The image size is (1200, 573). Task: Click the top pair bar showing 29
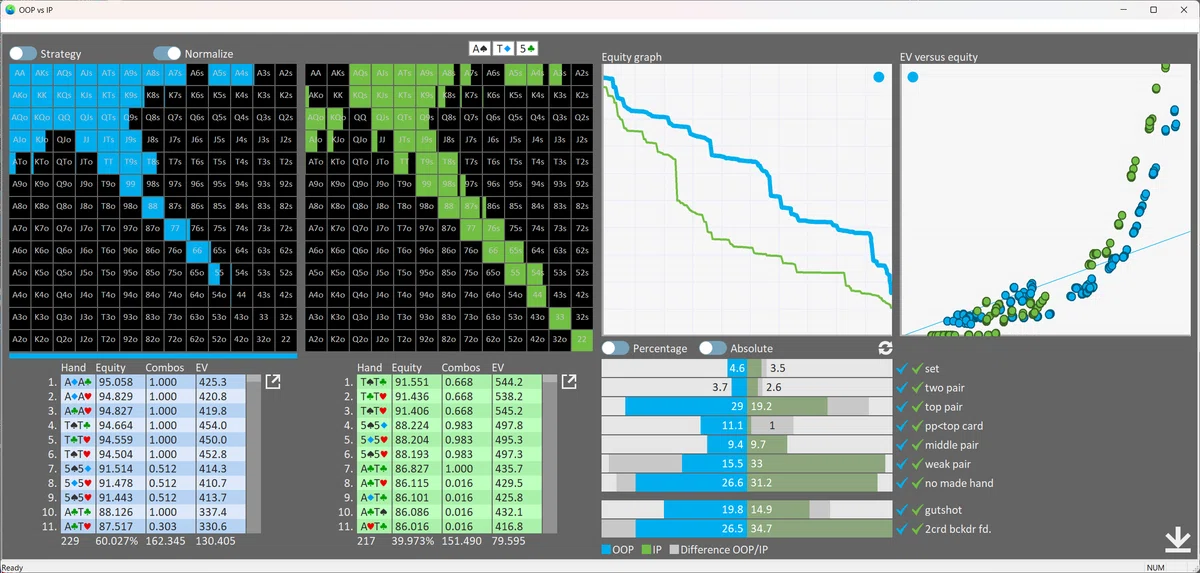point(686,407)
